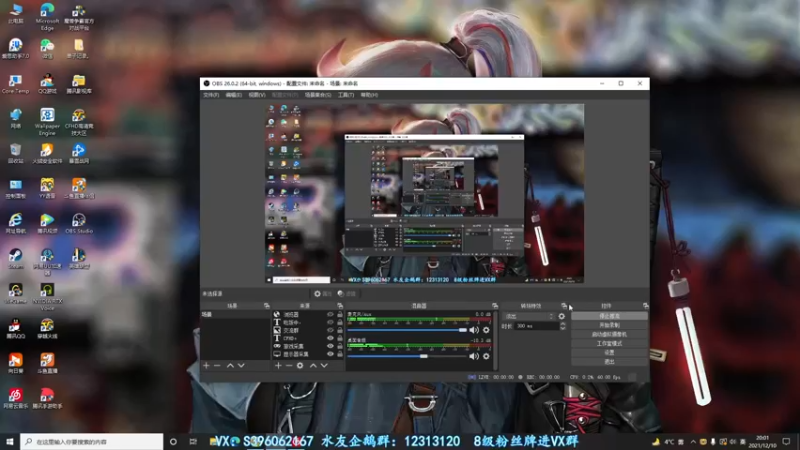Click the audio mixer vertical scrollbar
The image size is (800, 450).
click(495, 340)
